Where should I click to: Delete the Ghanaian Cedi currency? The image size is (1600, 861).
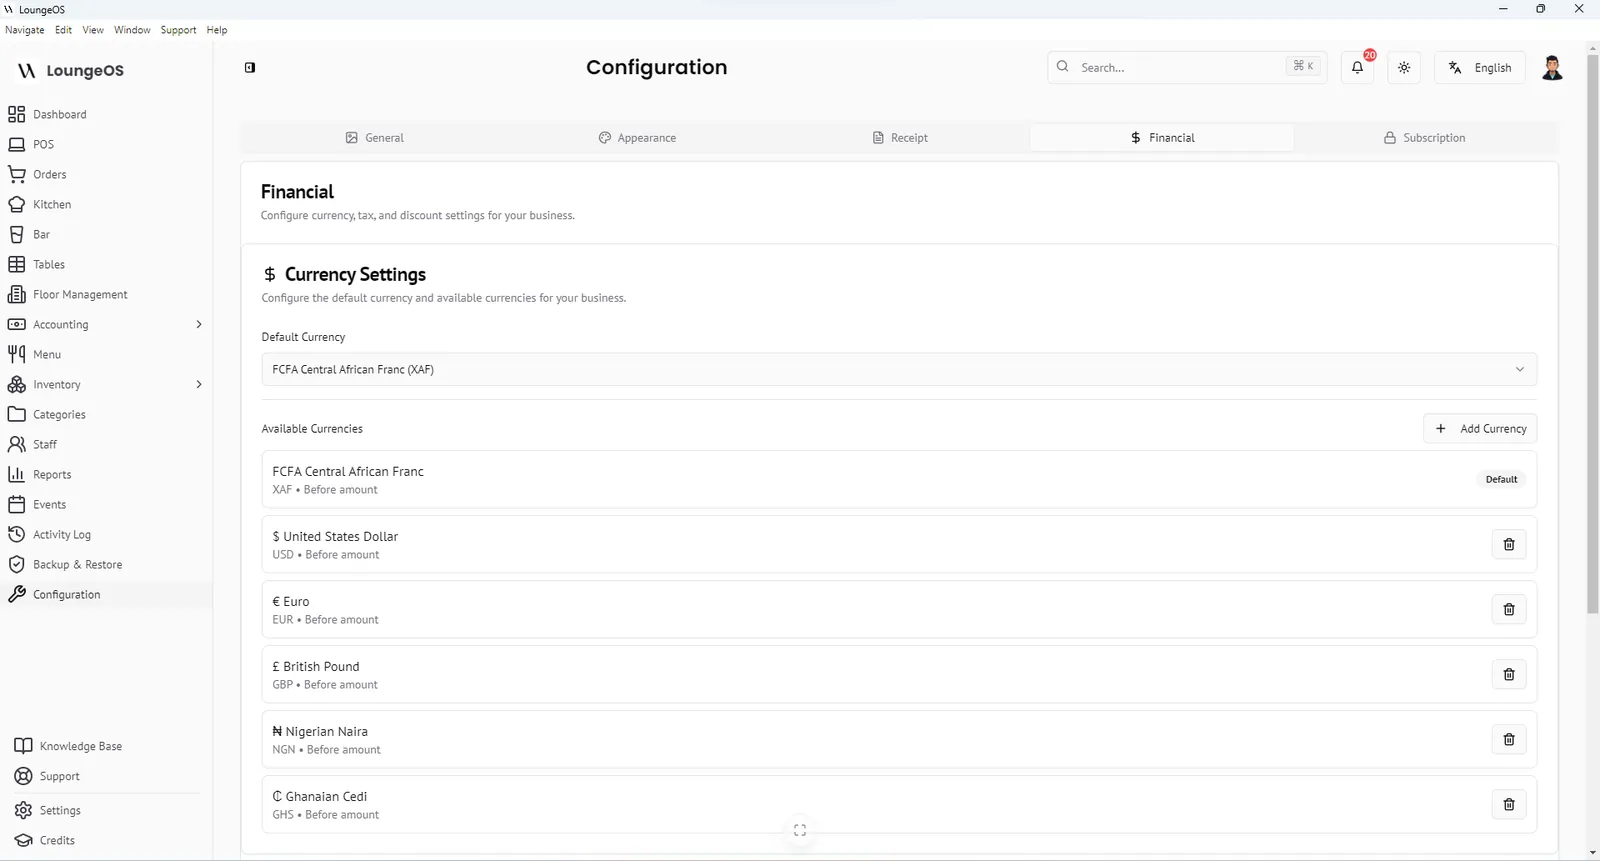pos(1509,804)
